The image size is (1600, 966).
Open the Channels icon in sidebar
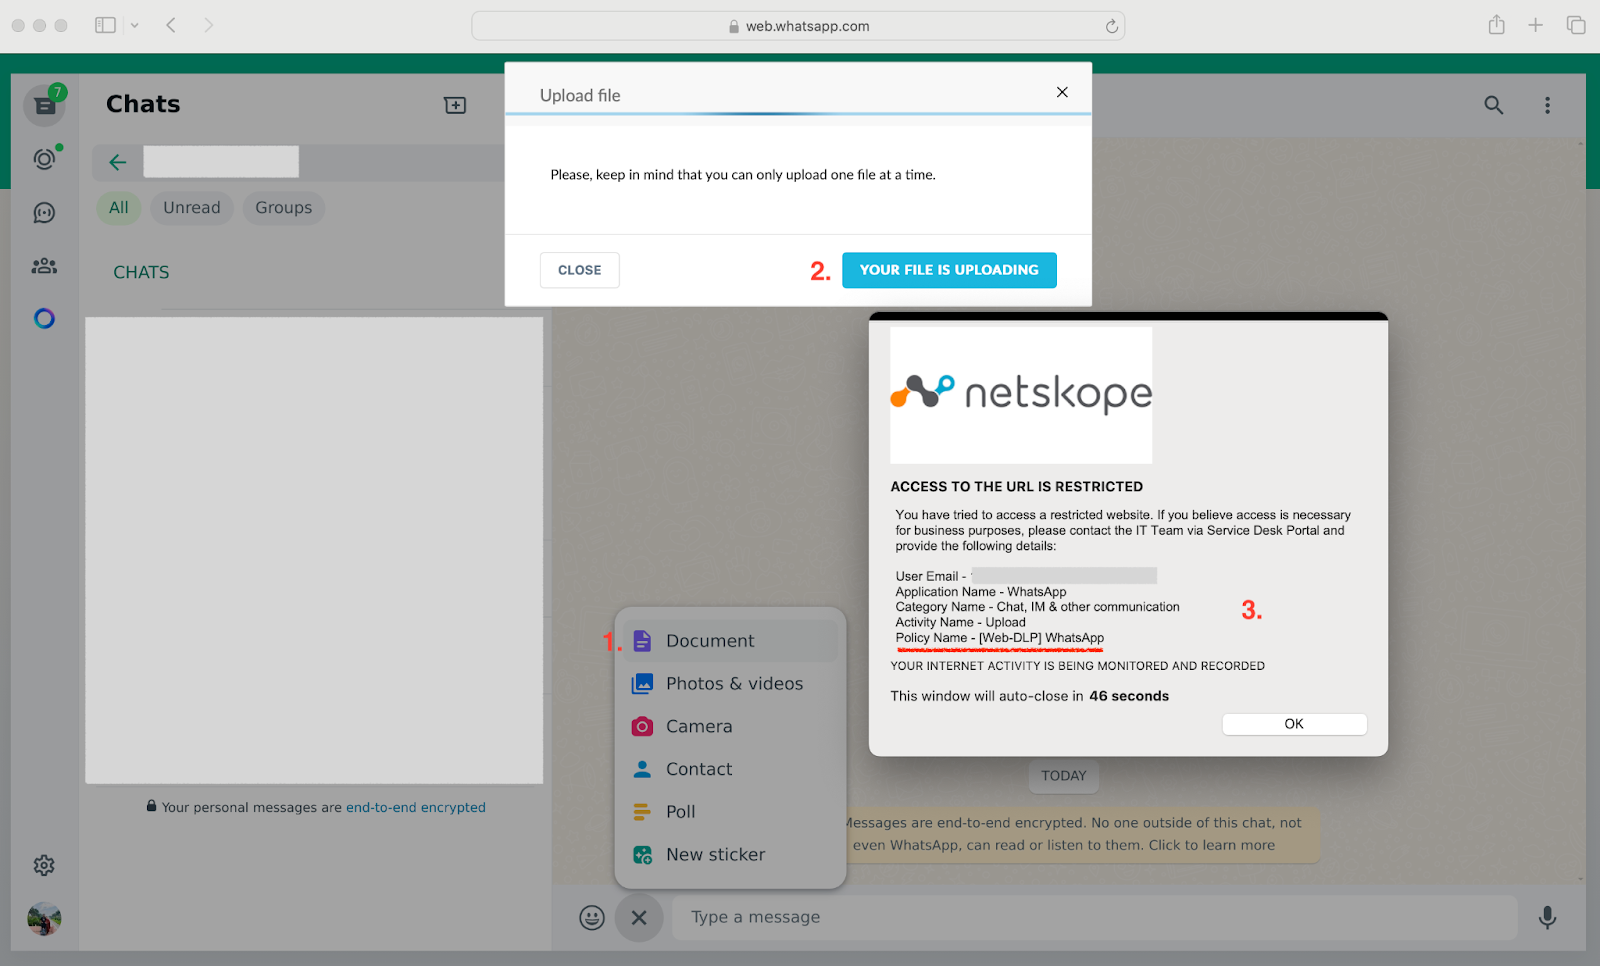(x=44, y=212)
